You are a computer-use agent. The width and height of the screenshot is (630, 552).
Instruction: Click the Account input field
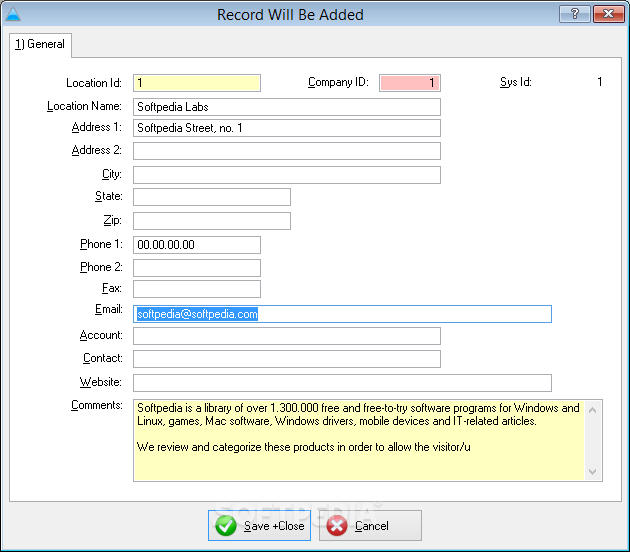(x=287, y=336)
